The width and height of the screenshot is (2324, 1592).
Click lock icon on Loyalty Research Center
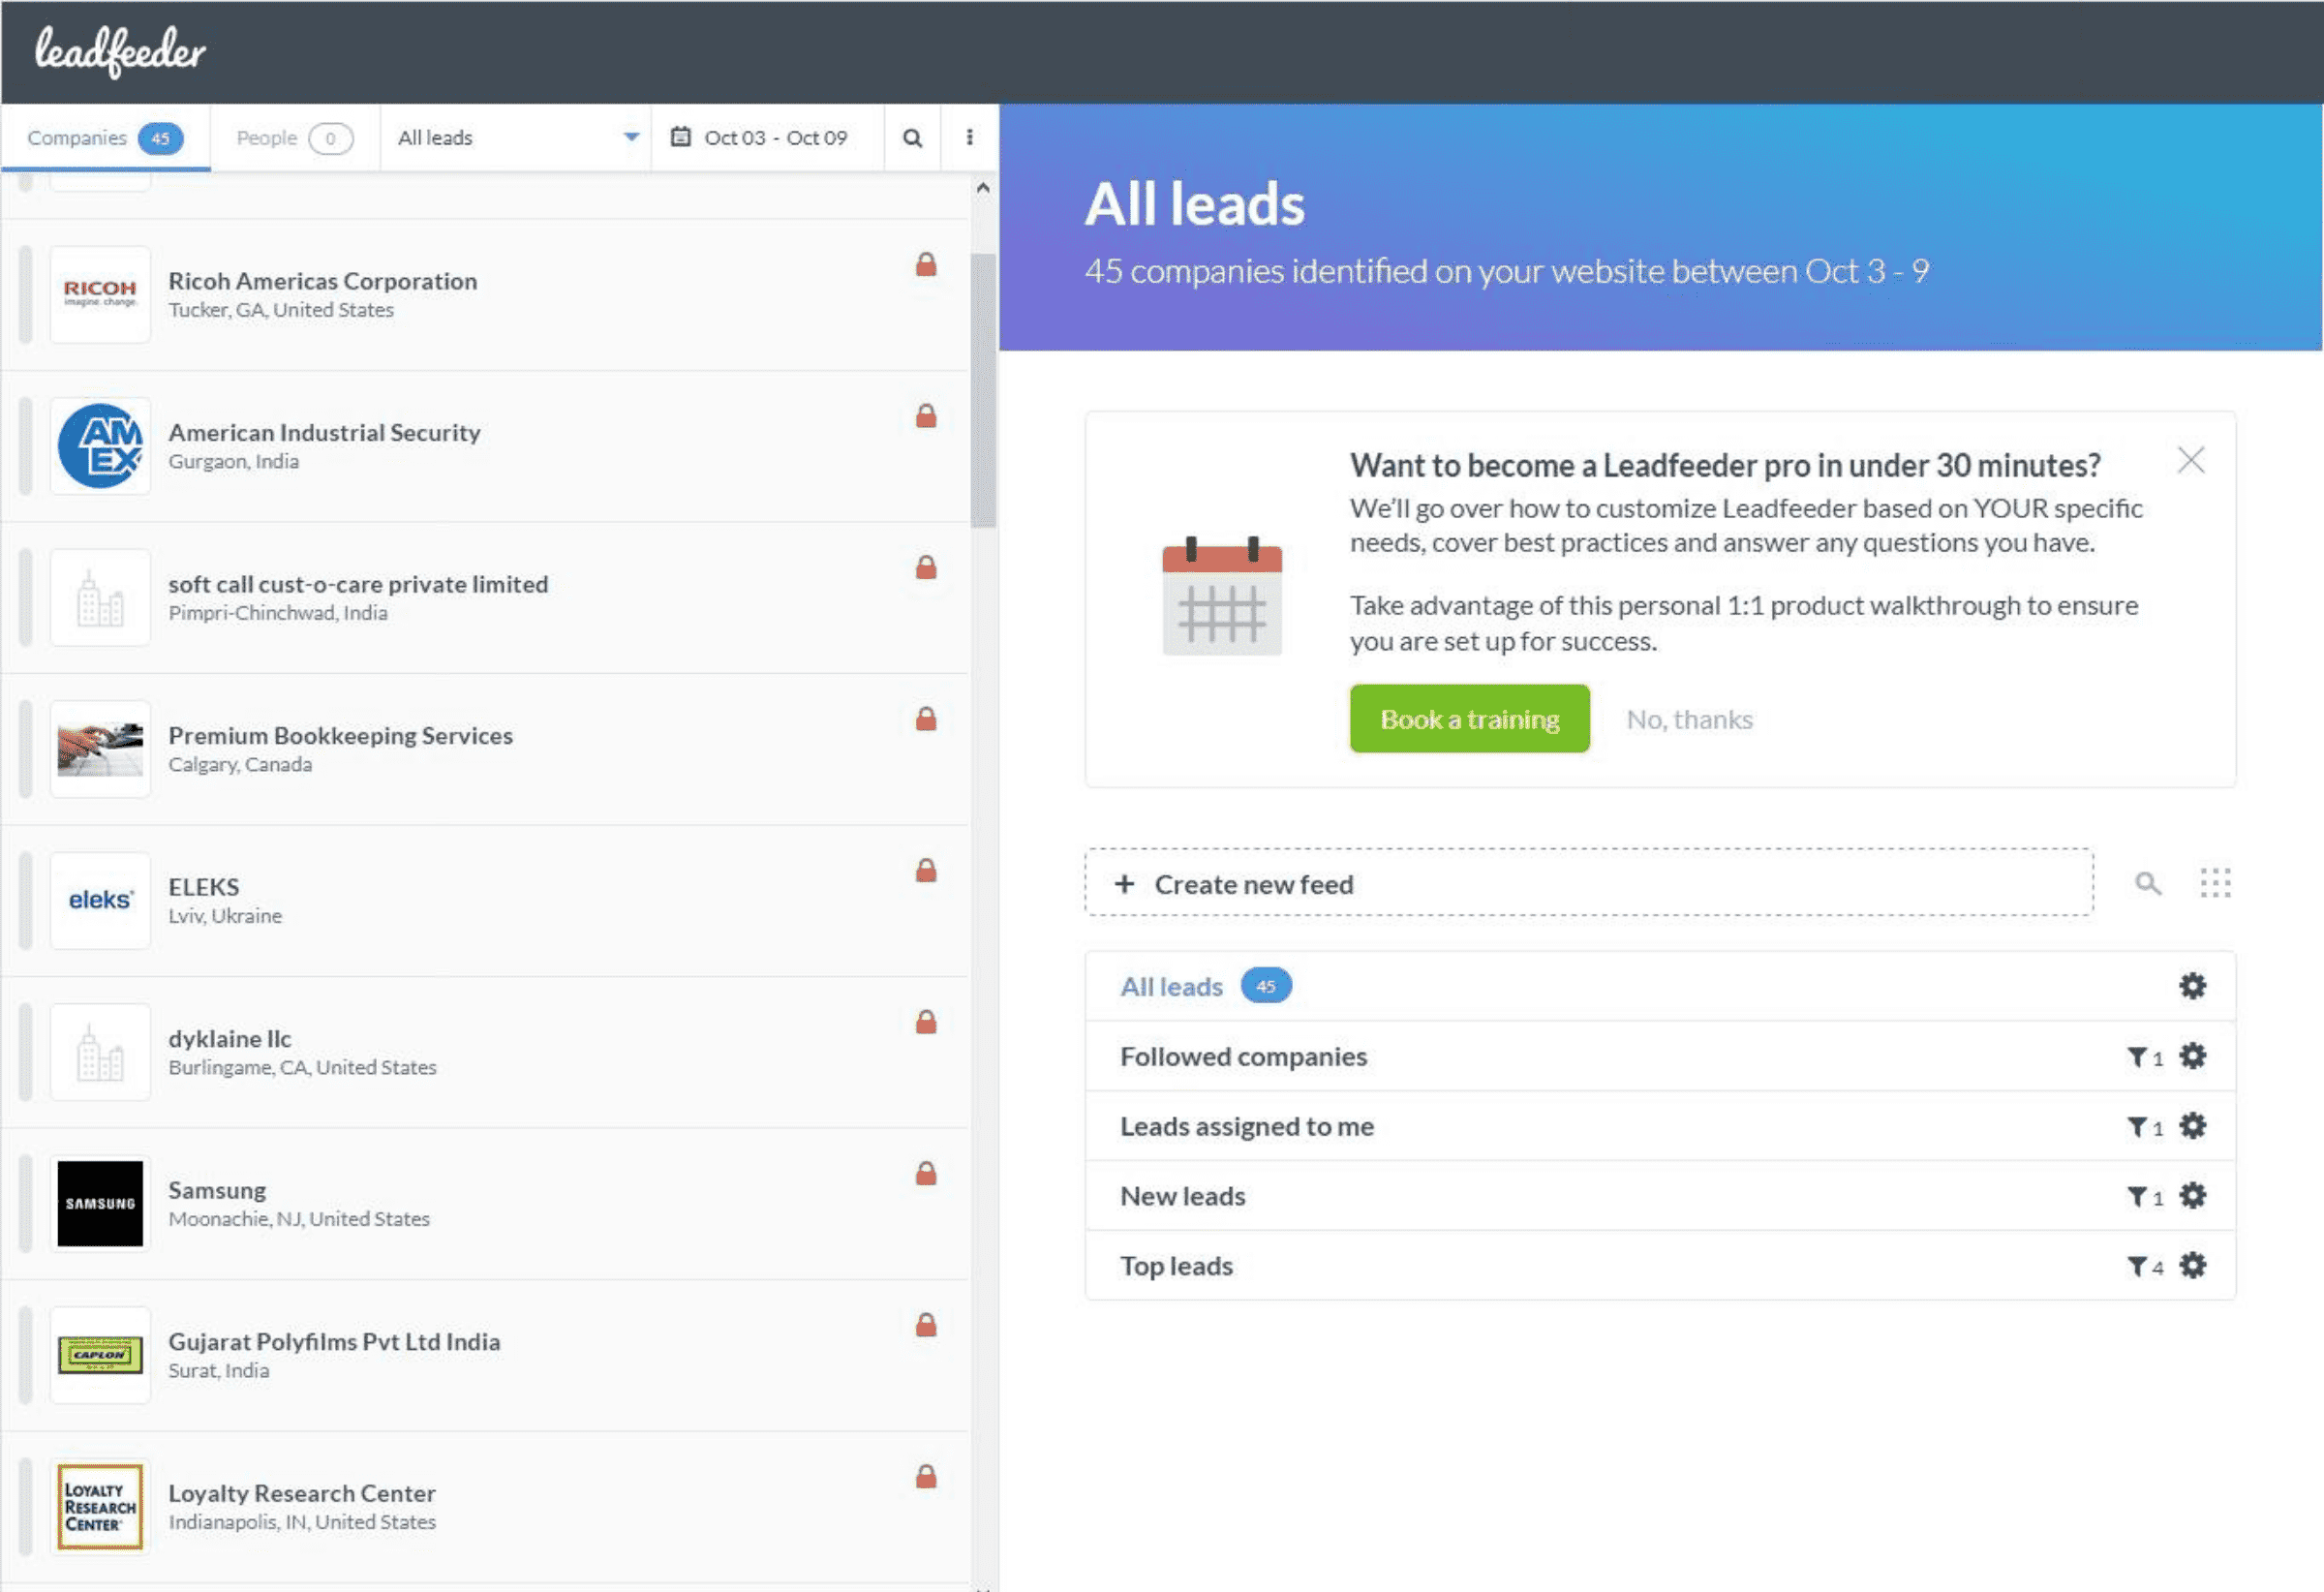pos(926,1476)
